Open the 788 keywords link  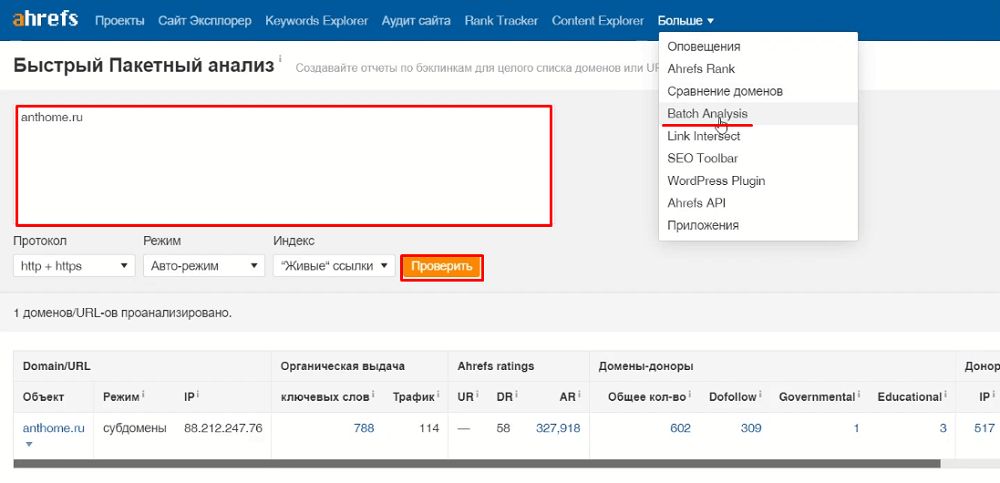tap(364, 428)
